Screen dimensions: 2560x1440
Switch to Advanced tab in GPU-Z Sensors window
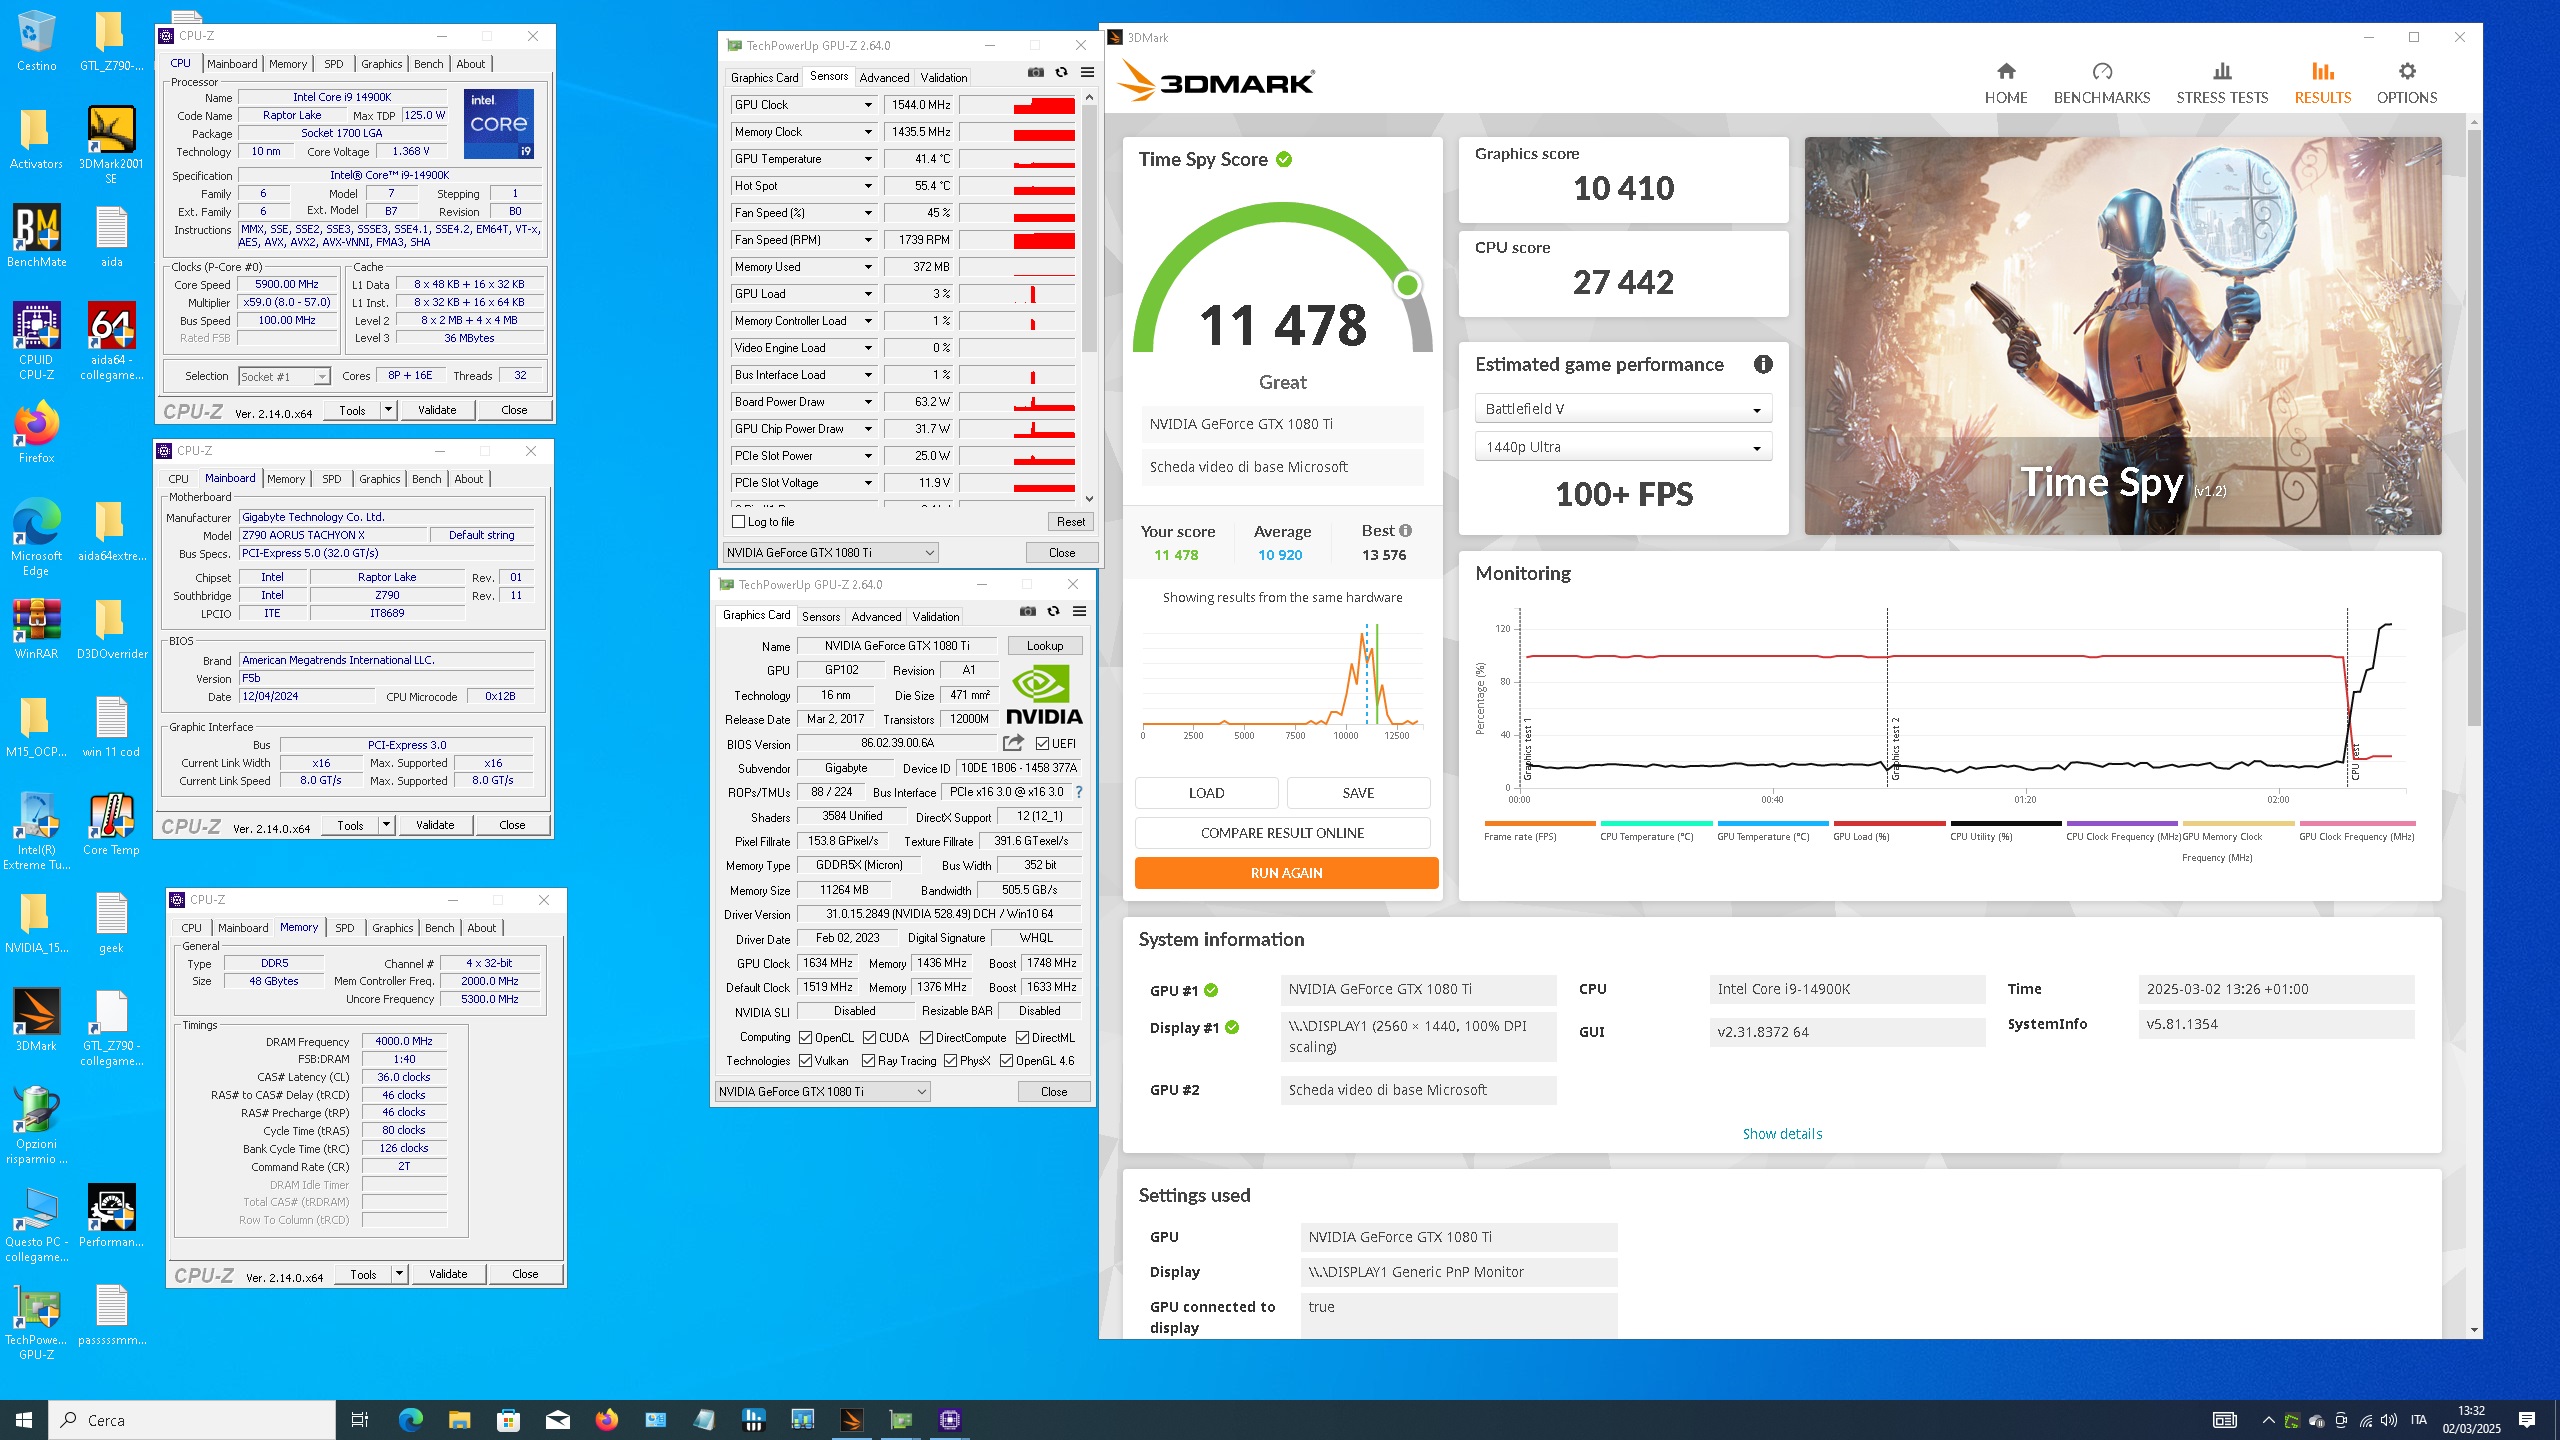point(884,77)
